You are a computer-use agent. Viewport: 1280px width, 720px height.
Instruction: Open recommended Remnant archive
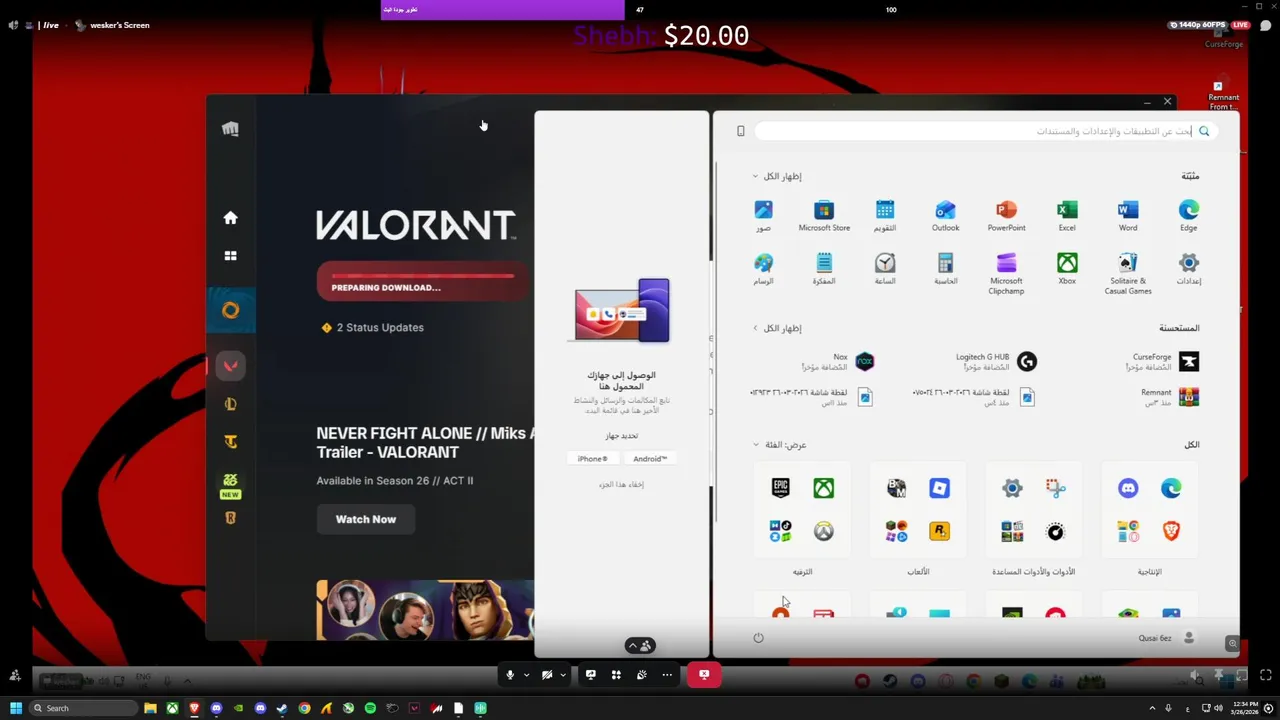[x=1170, y=397]
